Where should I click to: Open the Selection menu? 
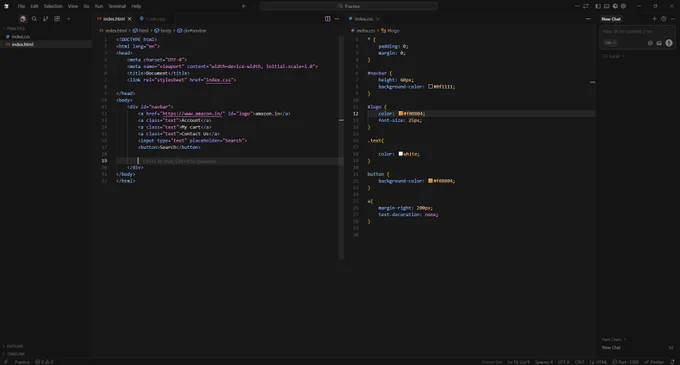pos(53,6)
